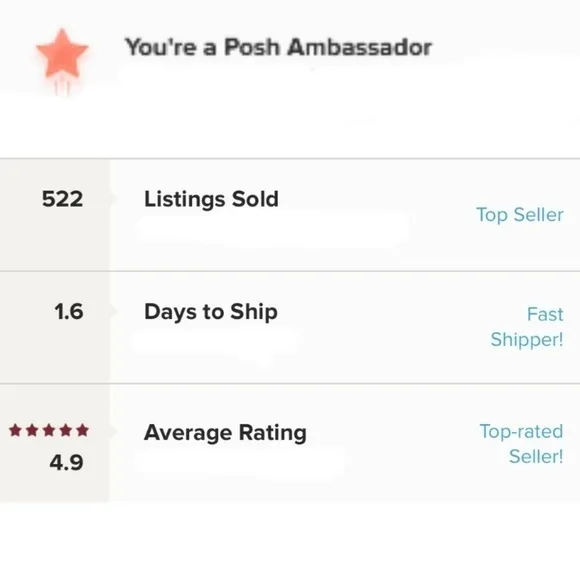This screenshot has height=580, width=580.
Task: Open the "You're a Posh Ambassador" heading
Action: (278, 47)
